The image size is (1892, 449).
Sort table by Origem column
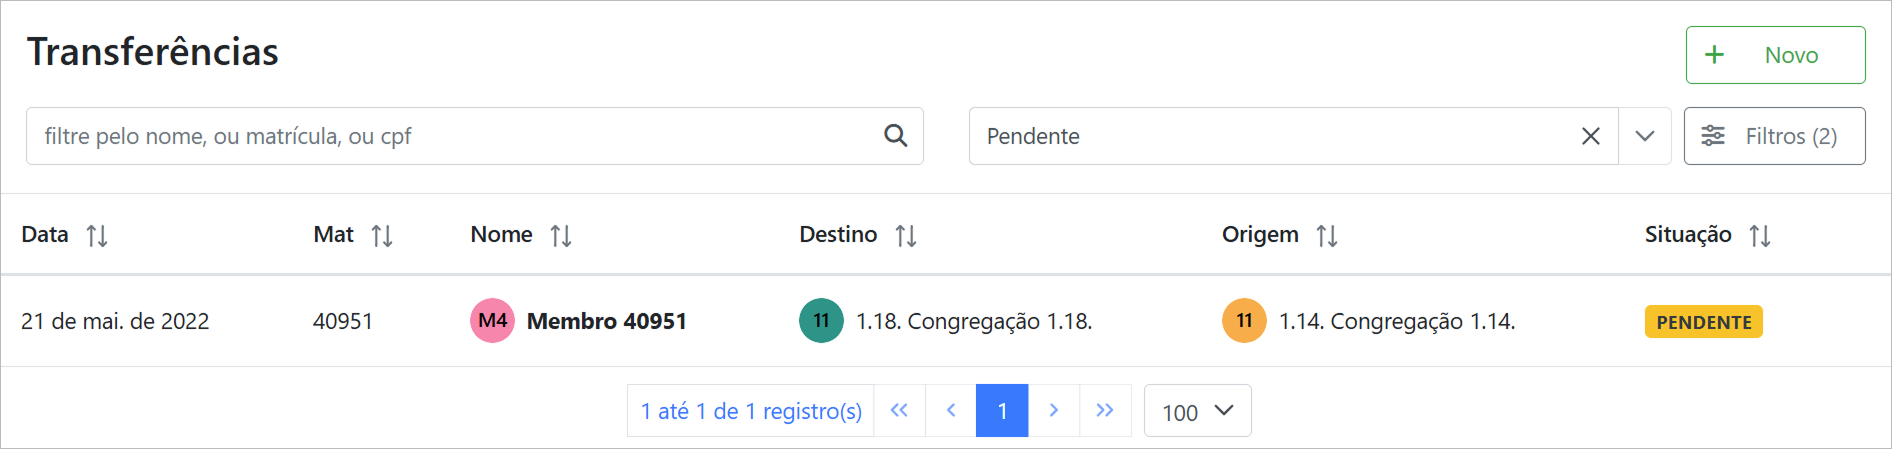point(1327,236)
